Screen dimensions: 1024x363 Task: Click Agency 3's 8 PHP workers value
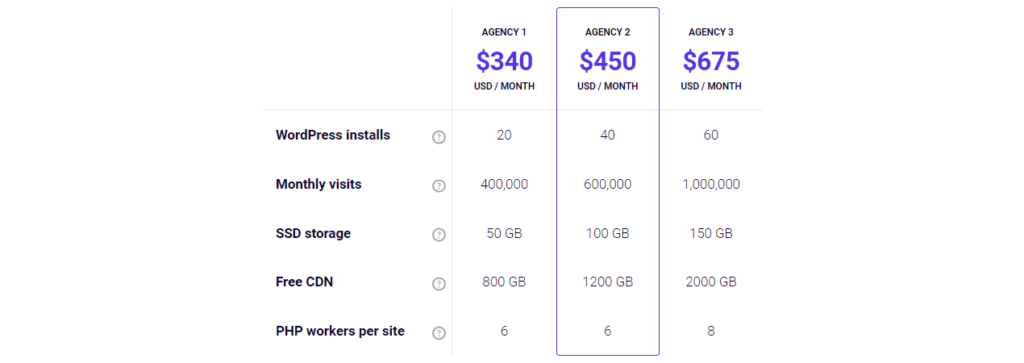pyautogui.click(x=711, y=332)
